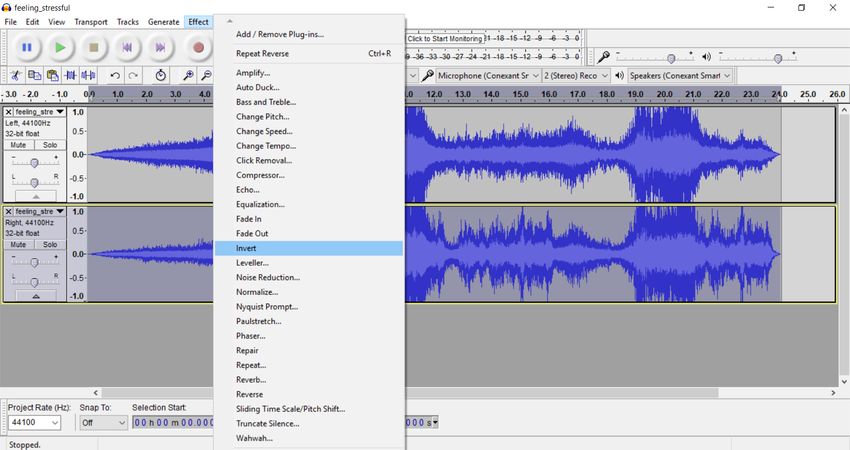The height and width of the screenshot is (450, 850).
Task: Open the Transport menu
Action: [x=91, y=22]
